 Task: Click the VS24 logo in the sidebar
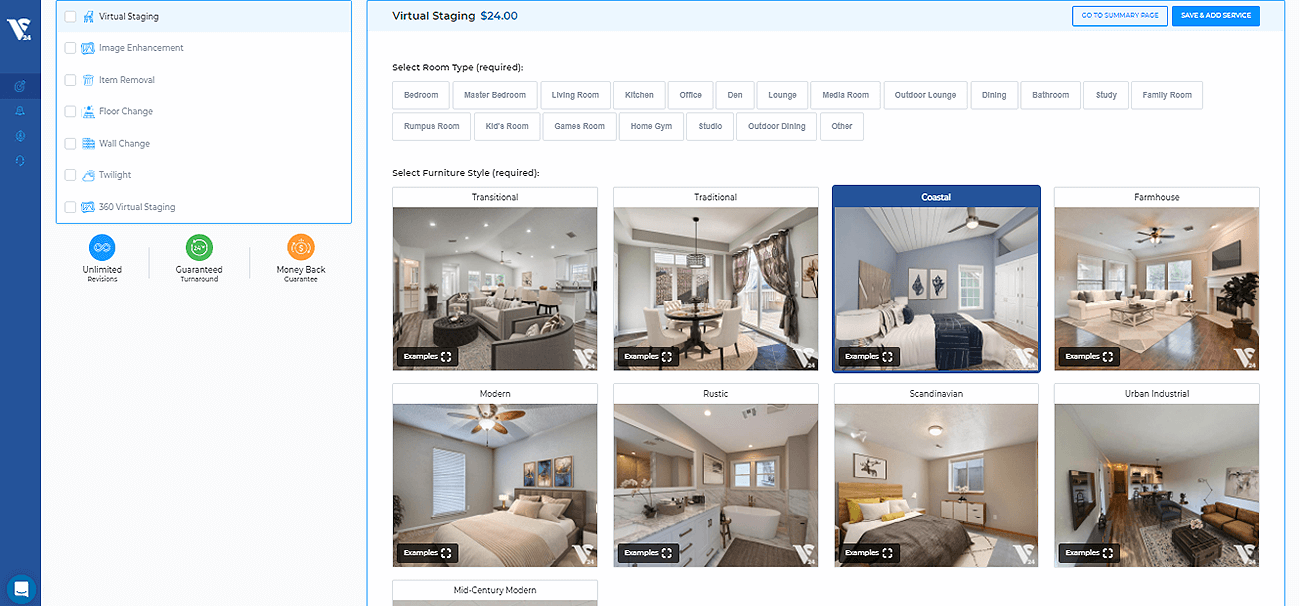click(x=20, y=31)
